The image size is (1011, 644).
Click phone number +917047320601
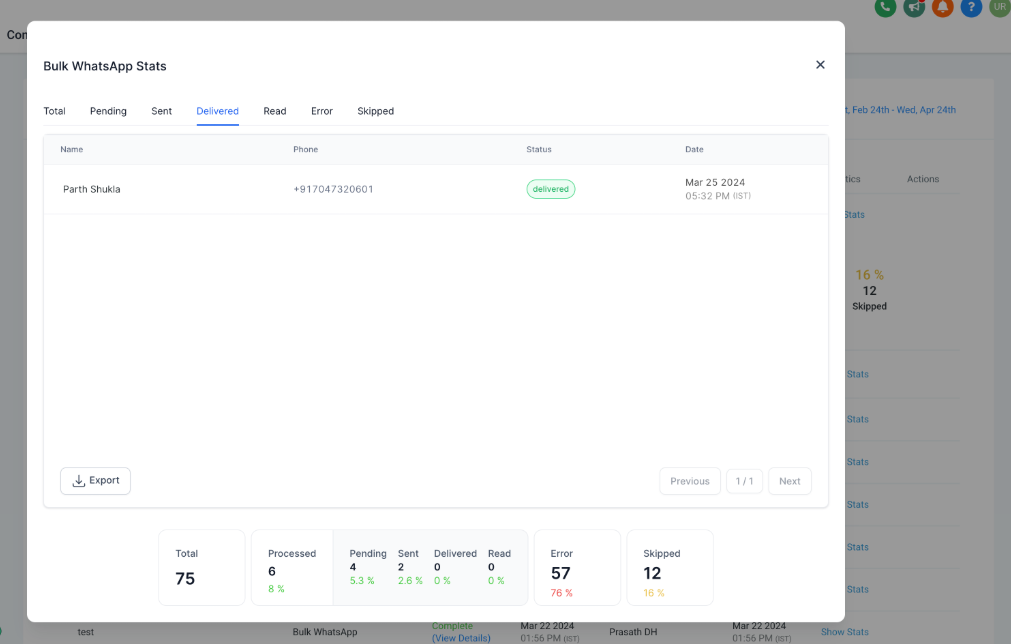(333, 189)
